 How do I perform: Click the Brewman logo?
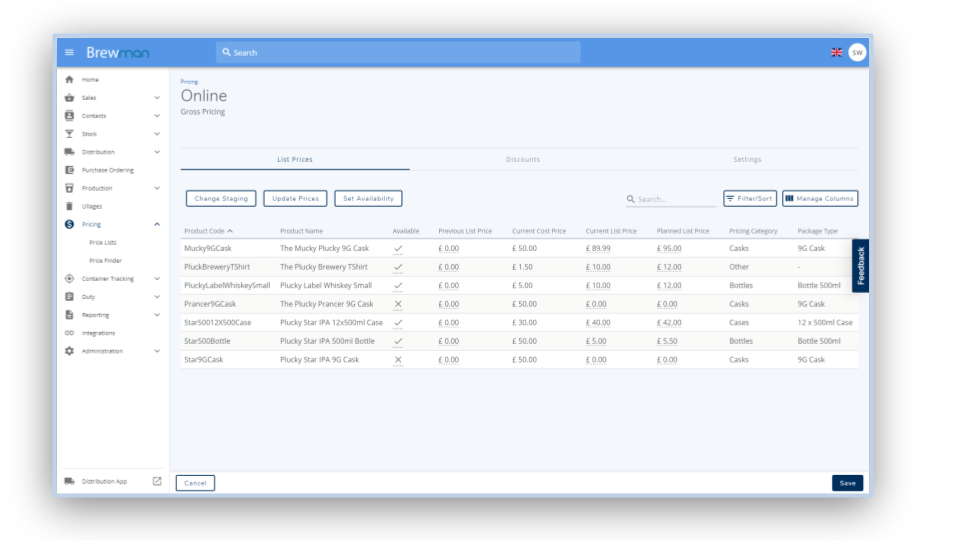(x=118, y=53)
